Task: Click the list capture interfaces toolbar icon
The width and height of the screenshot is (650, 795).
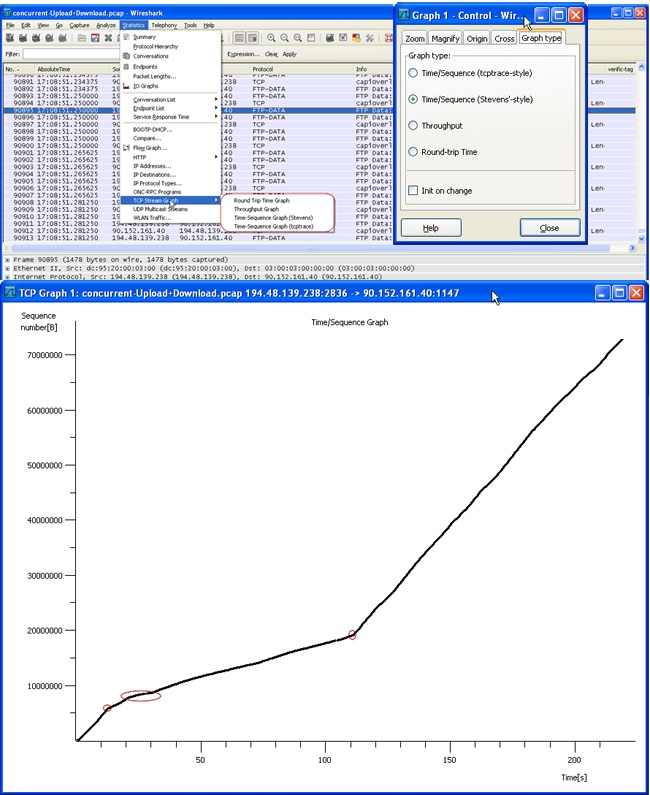Action: [10, 38]
